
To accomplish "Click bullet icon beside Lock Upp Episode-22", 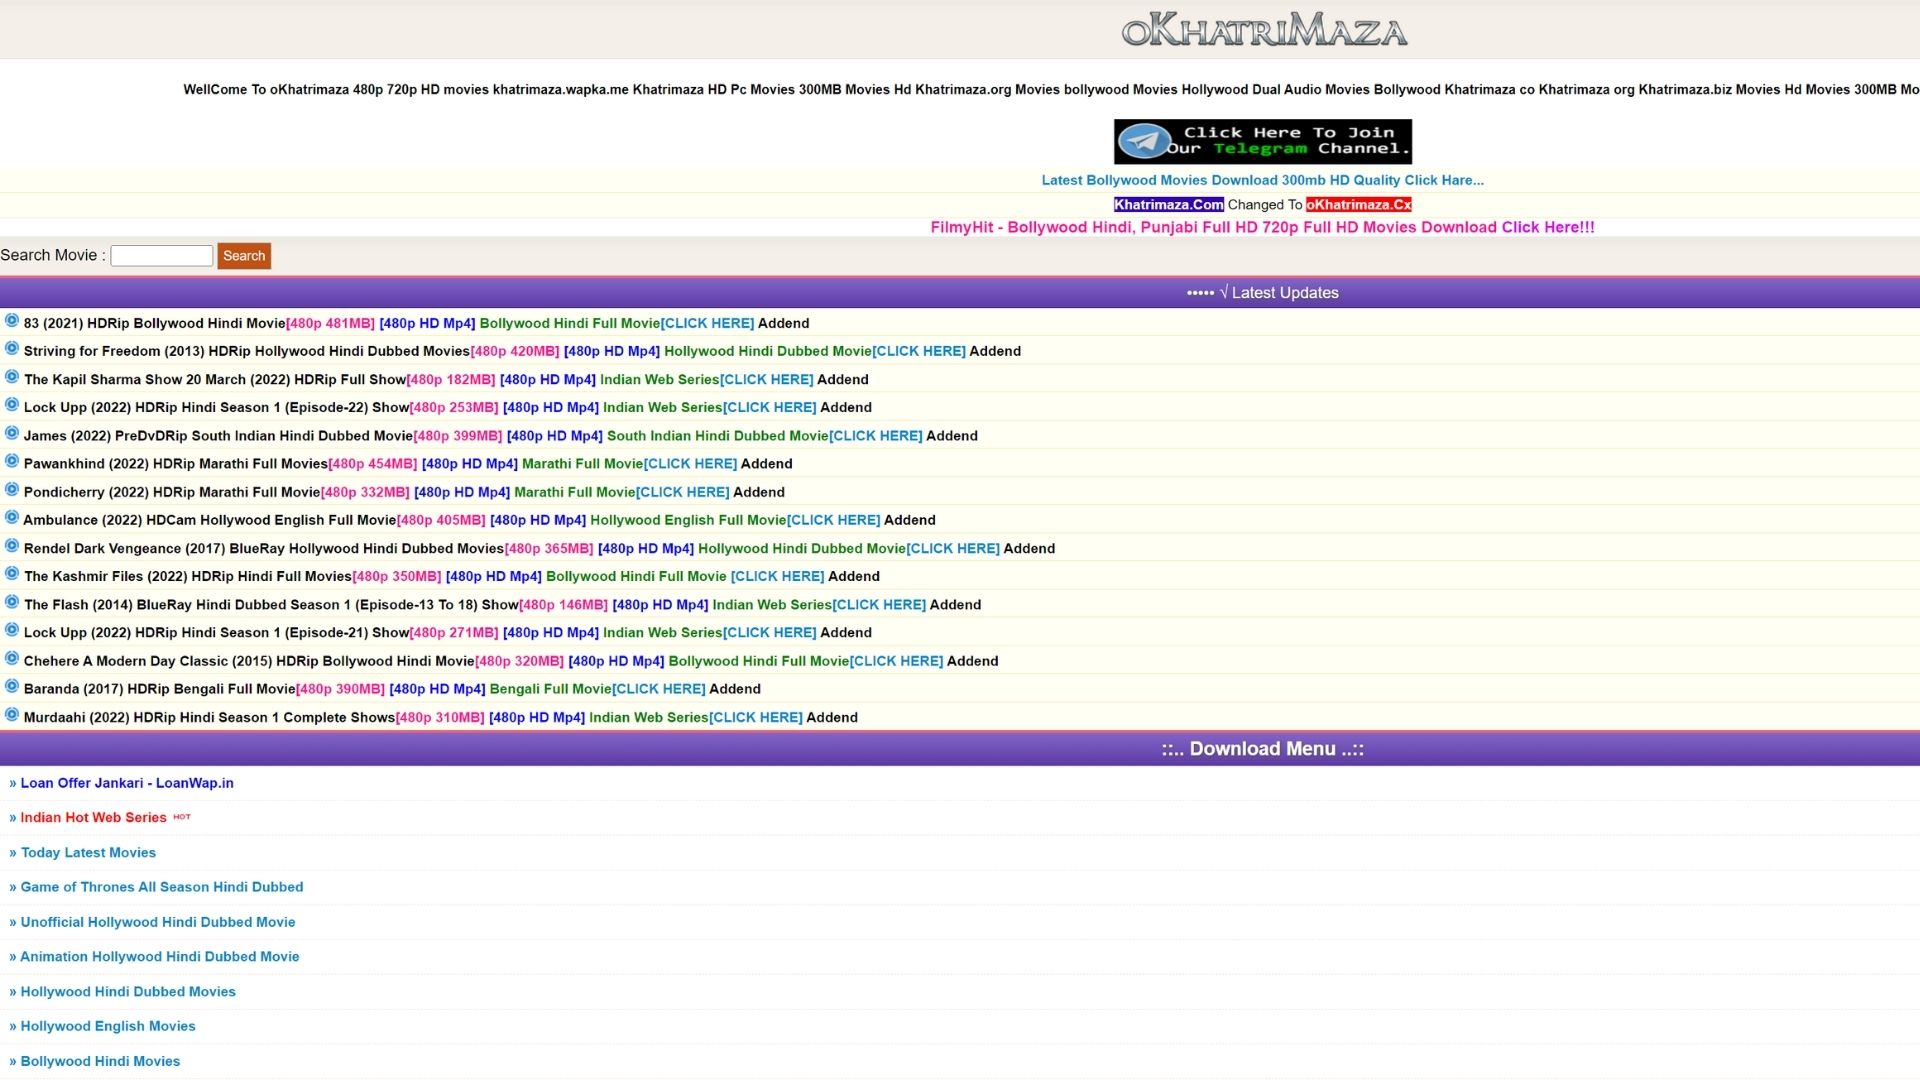I will [x=12, y=405].
